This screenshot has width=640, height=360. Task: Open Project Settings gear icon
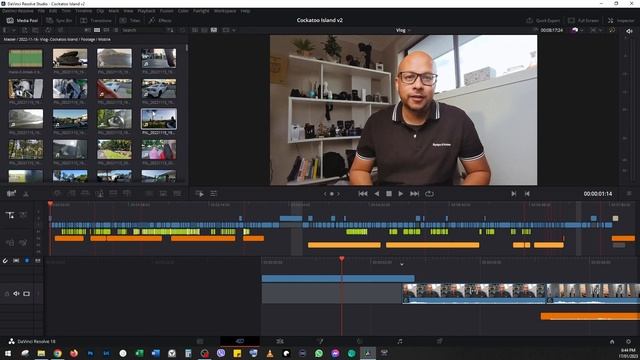[629, 342]
